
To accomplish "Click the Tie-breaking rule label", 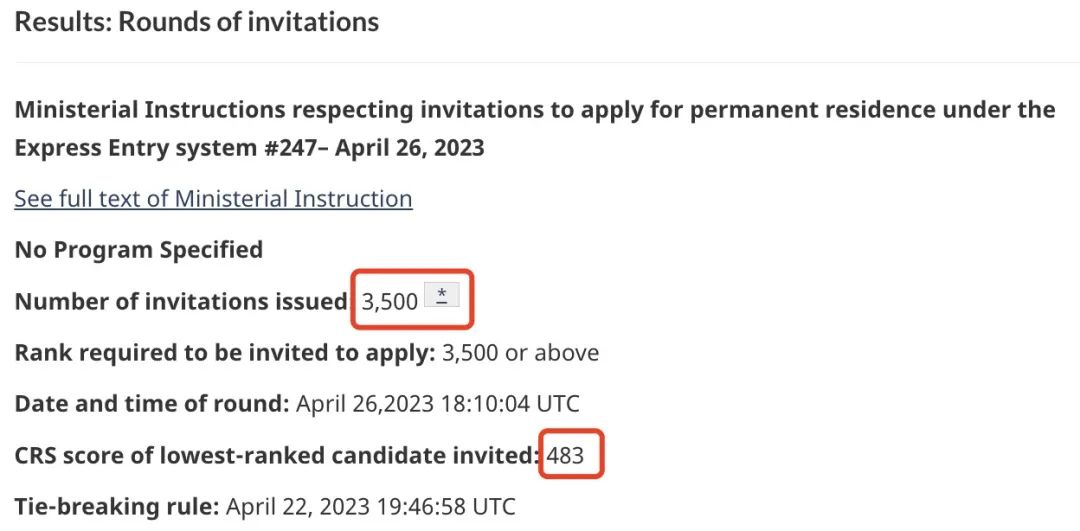I will (x=117, y=507).
